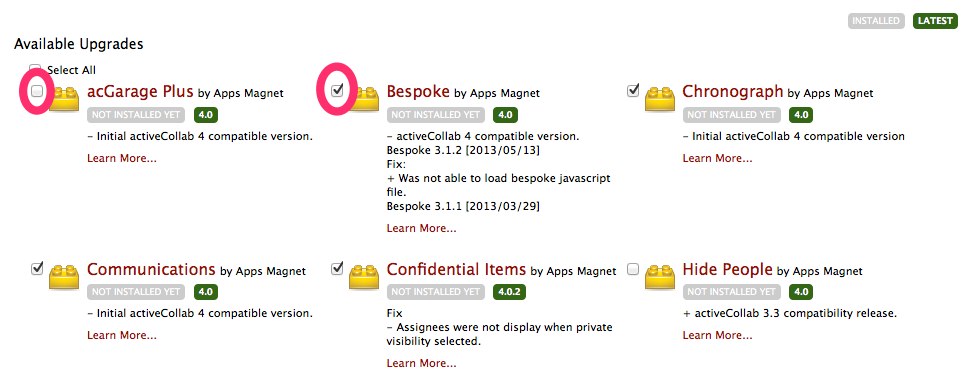This screenshot has height=372, width=966.
Task: Toggle the Select All checkbox
Action: click(x=36, y=68)
